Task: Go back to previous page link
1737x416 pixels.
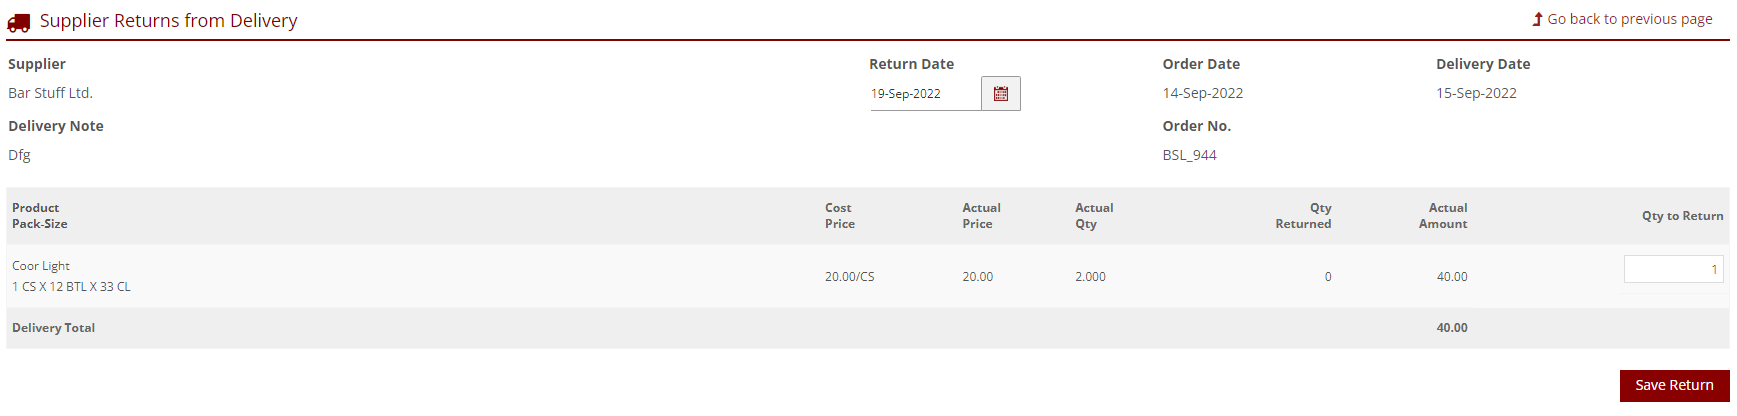Action: click(1629, 19)
